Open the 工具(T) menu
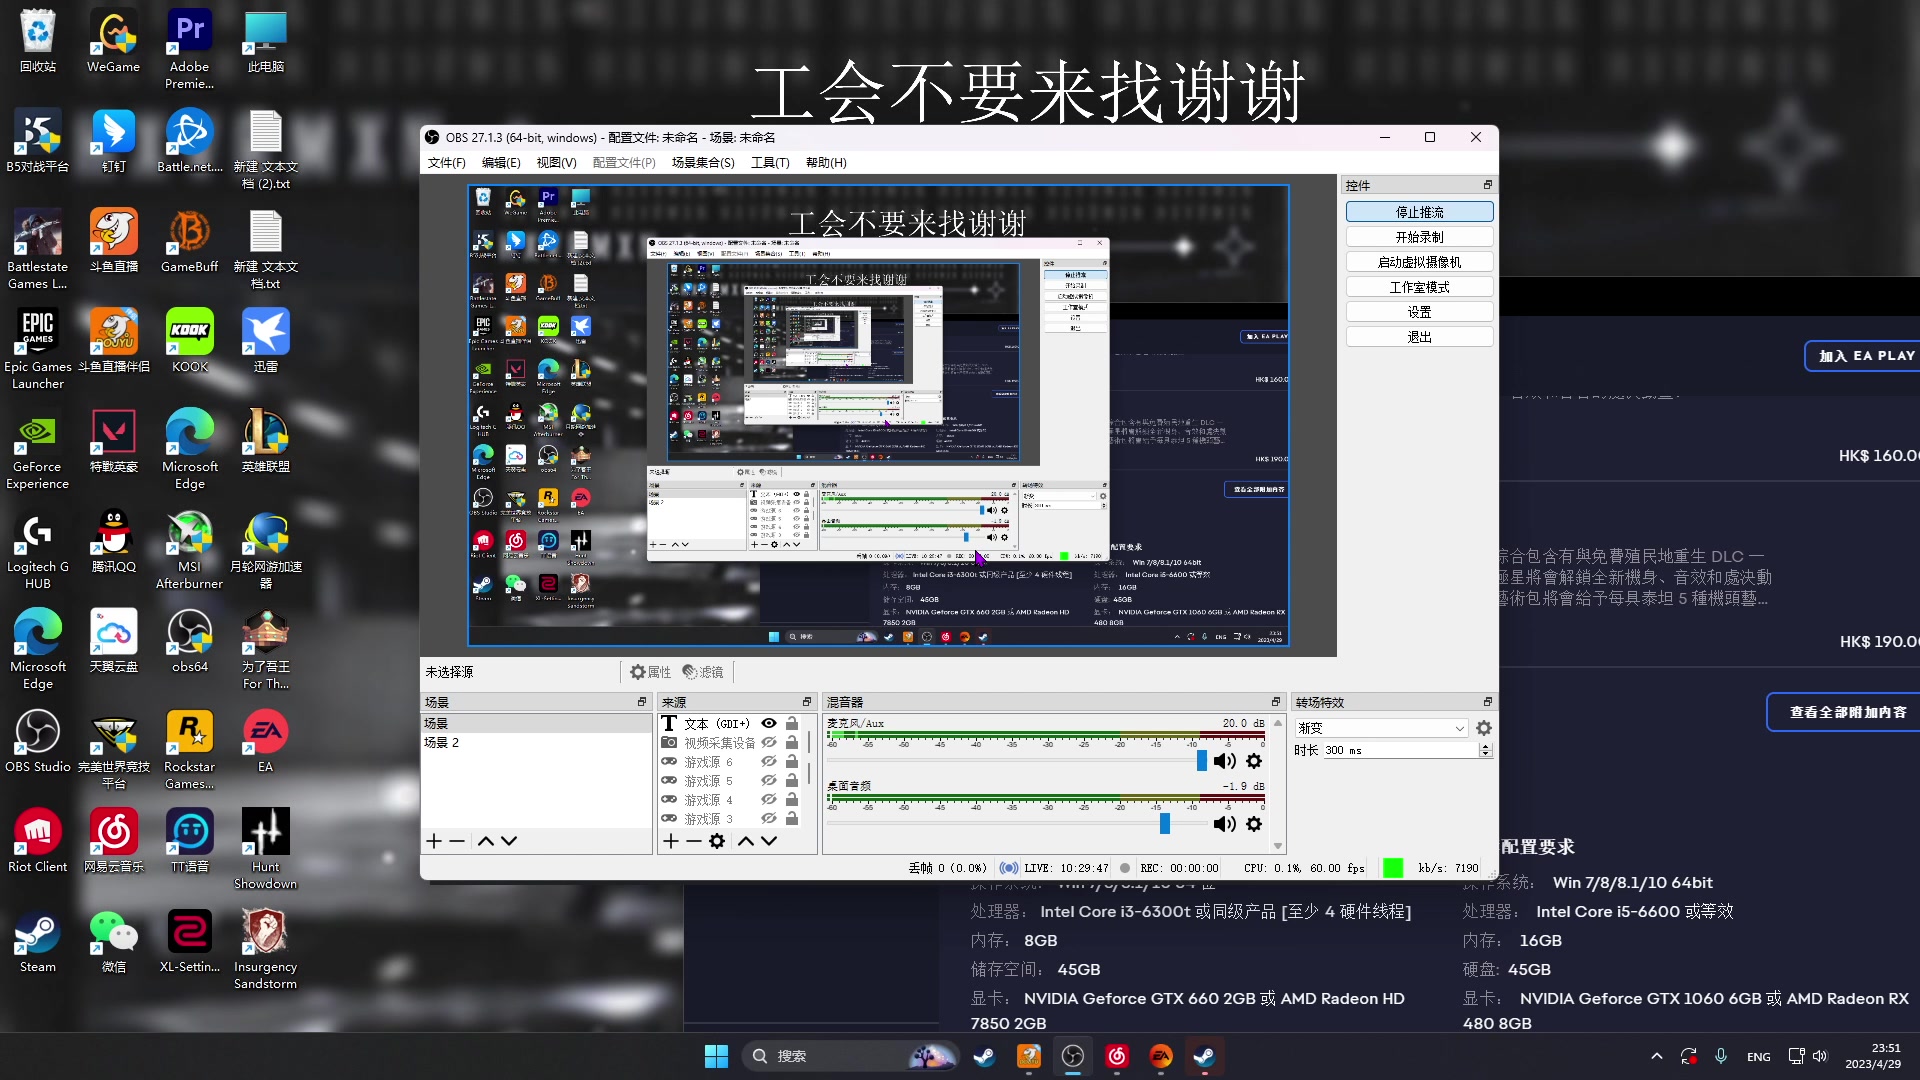This screenshot has height=1080, width=1920. [770, 163]
